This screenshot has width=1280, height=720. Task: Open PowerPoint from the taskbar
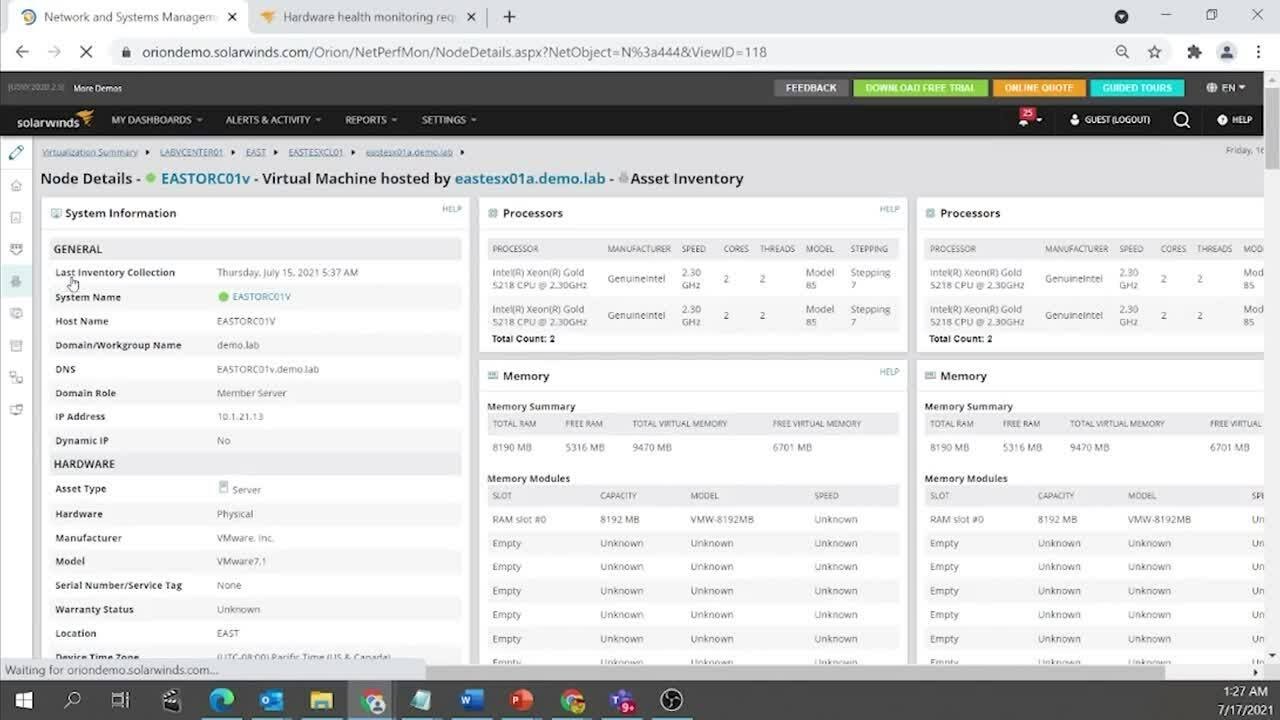tap(522, 700)
